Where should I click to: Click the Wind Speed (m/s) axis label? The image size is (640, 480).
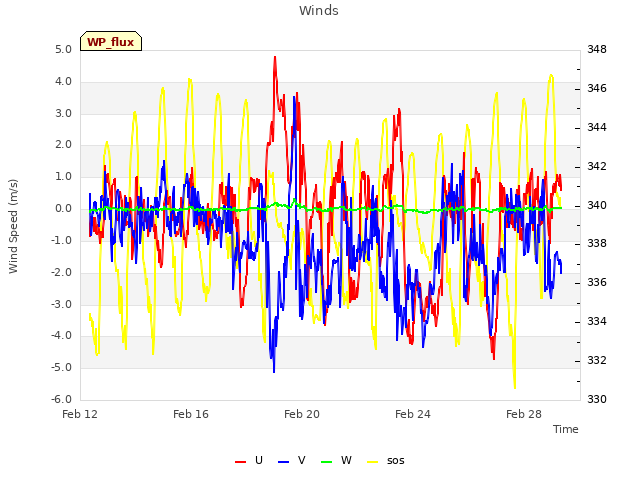click(13, 226)
